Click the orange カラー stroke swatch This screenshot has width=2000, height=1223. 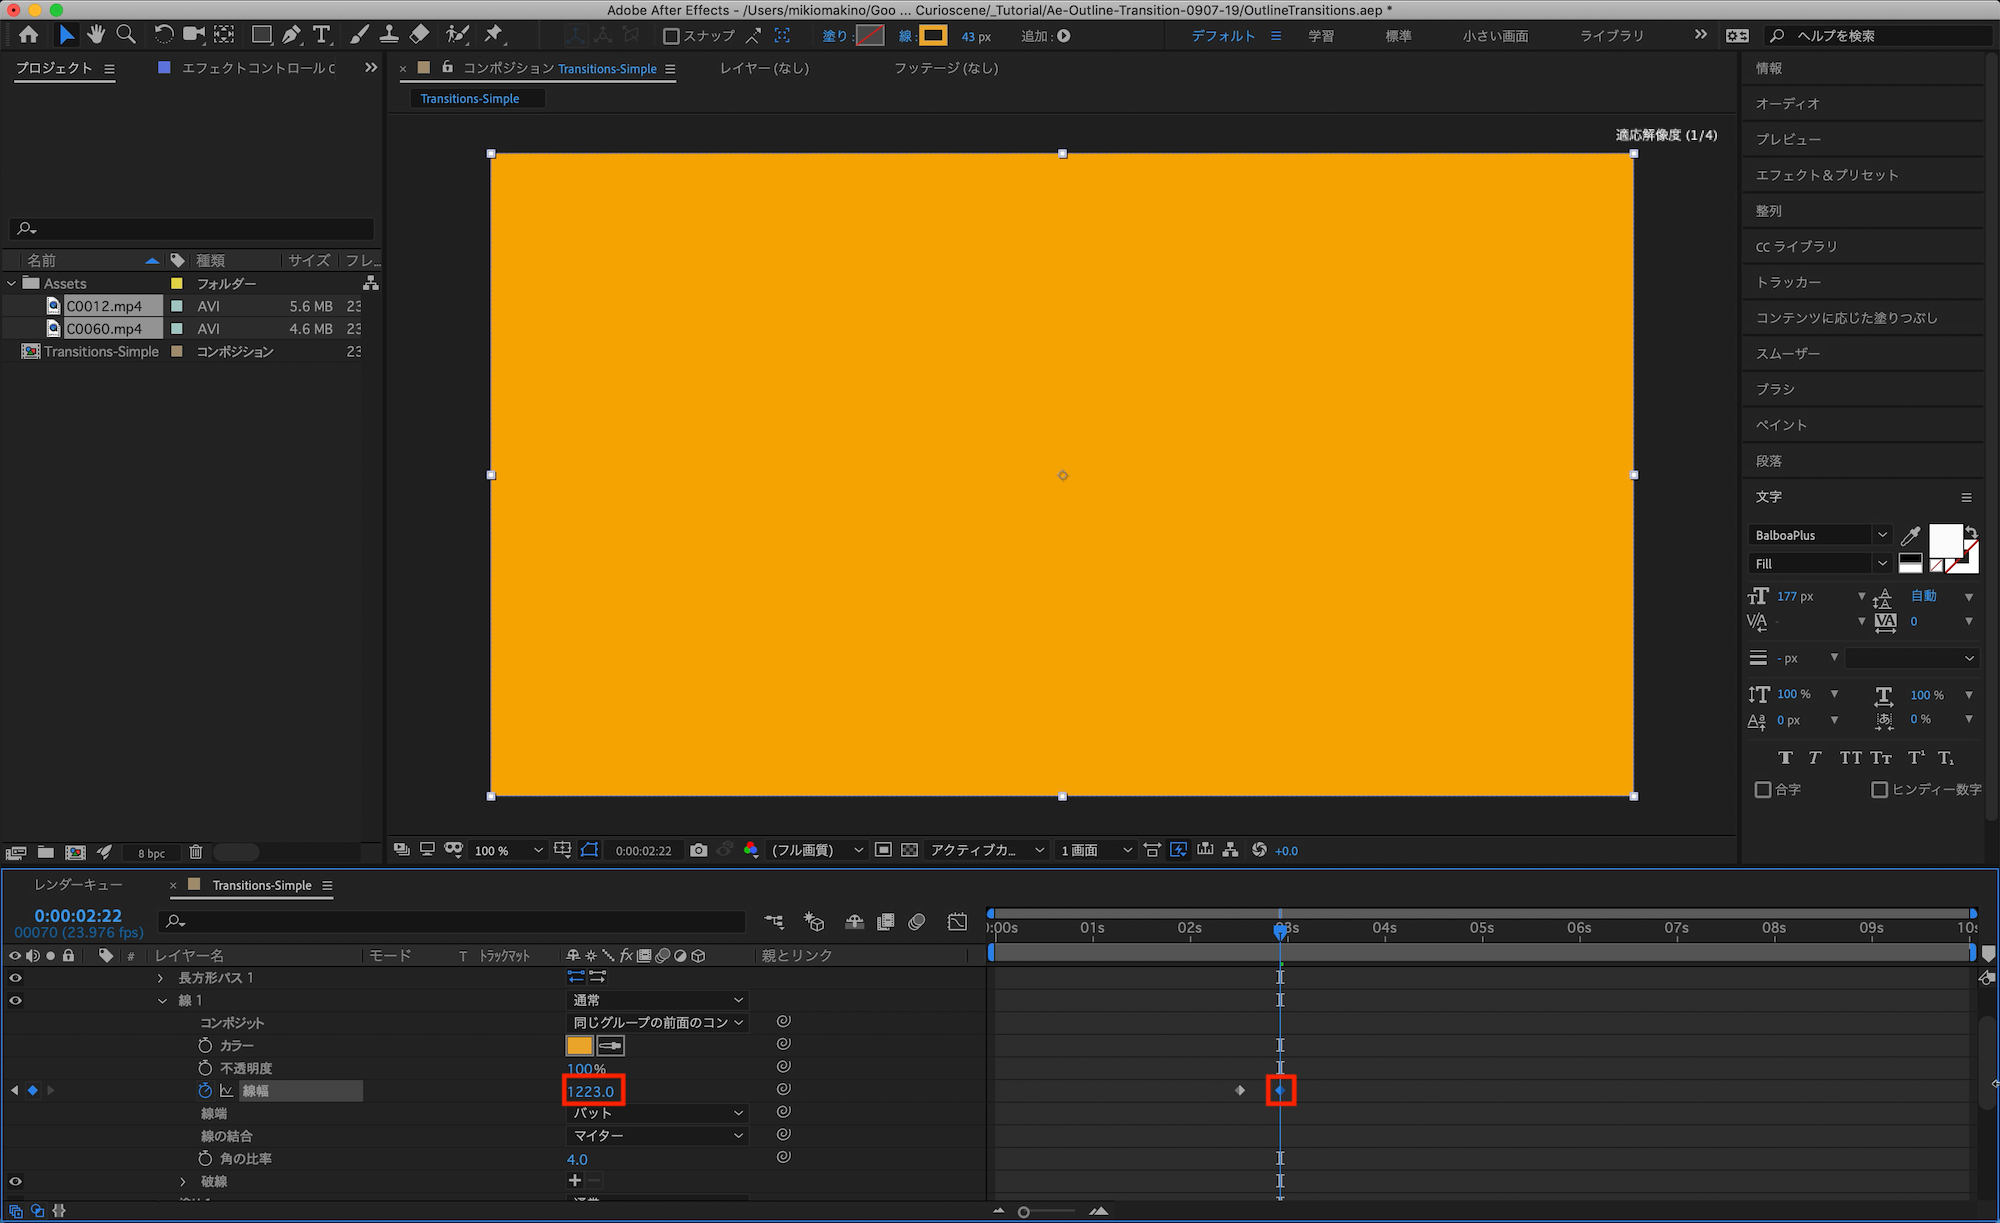pos(579,1046)
